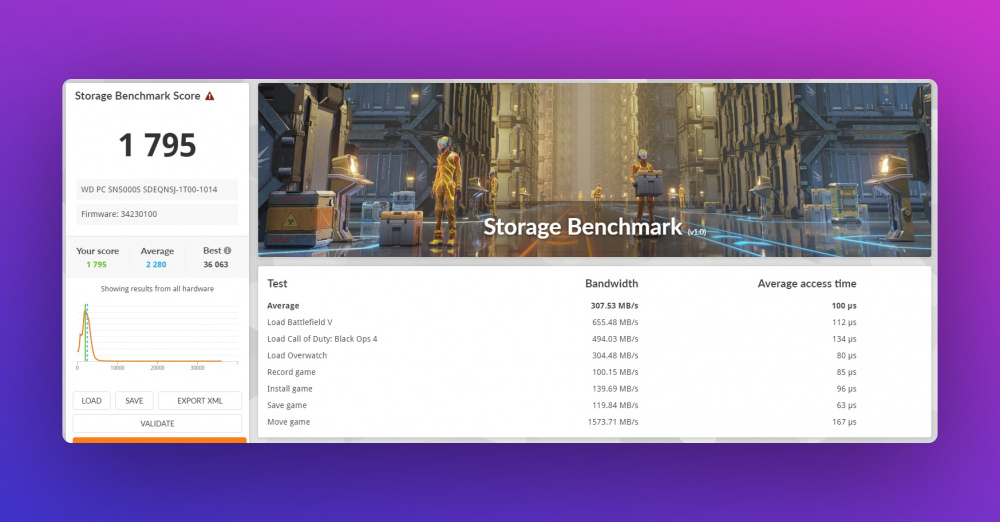The height and width of the screenshot is (522, 1000).
Task: Click the 100.15 MB/s bandwidth value
Action: 615,372
